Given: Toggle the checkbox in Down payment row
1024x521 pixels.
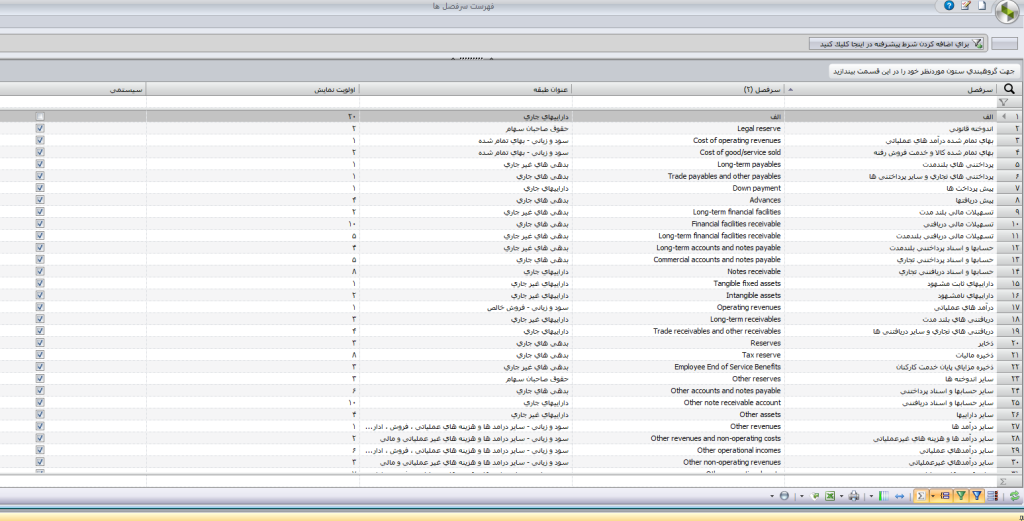Looking at the screenshot, I should click(40, 188).
